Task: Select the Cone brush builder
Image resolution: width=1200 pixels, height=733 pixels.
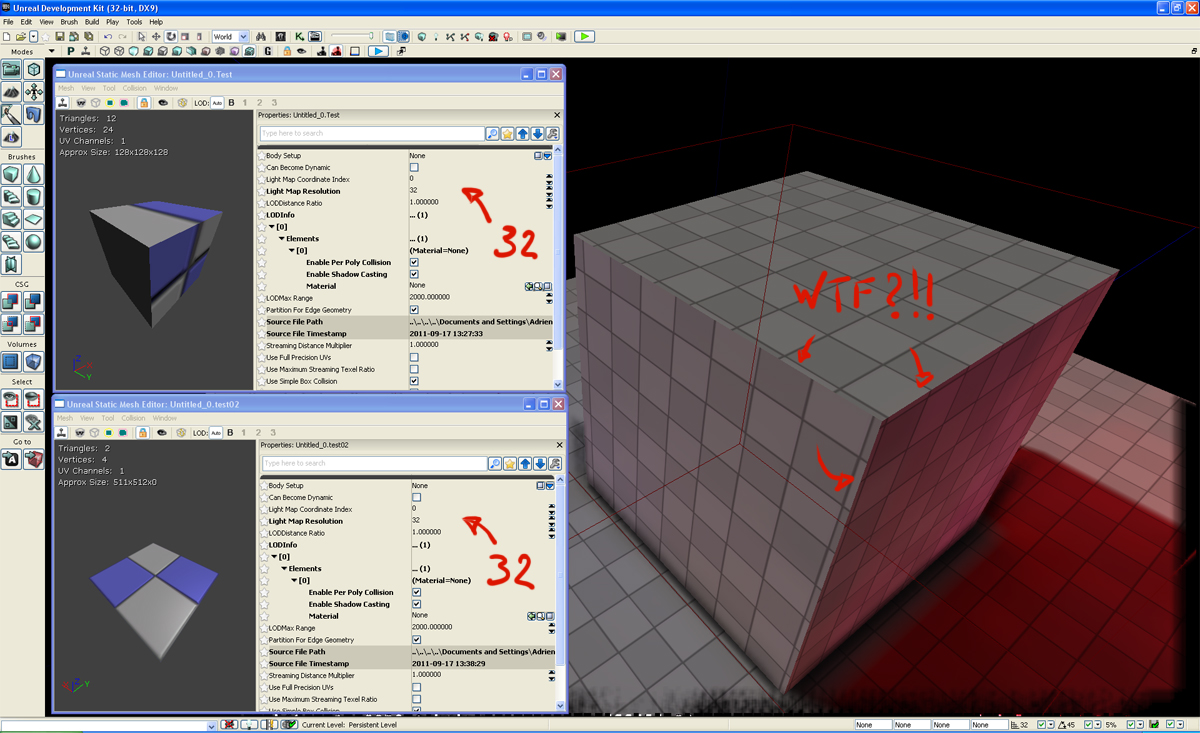Action: coord(34,175)
